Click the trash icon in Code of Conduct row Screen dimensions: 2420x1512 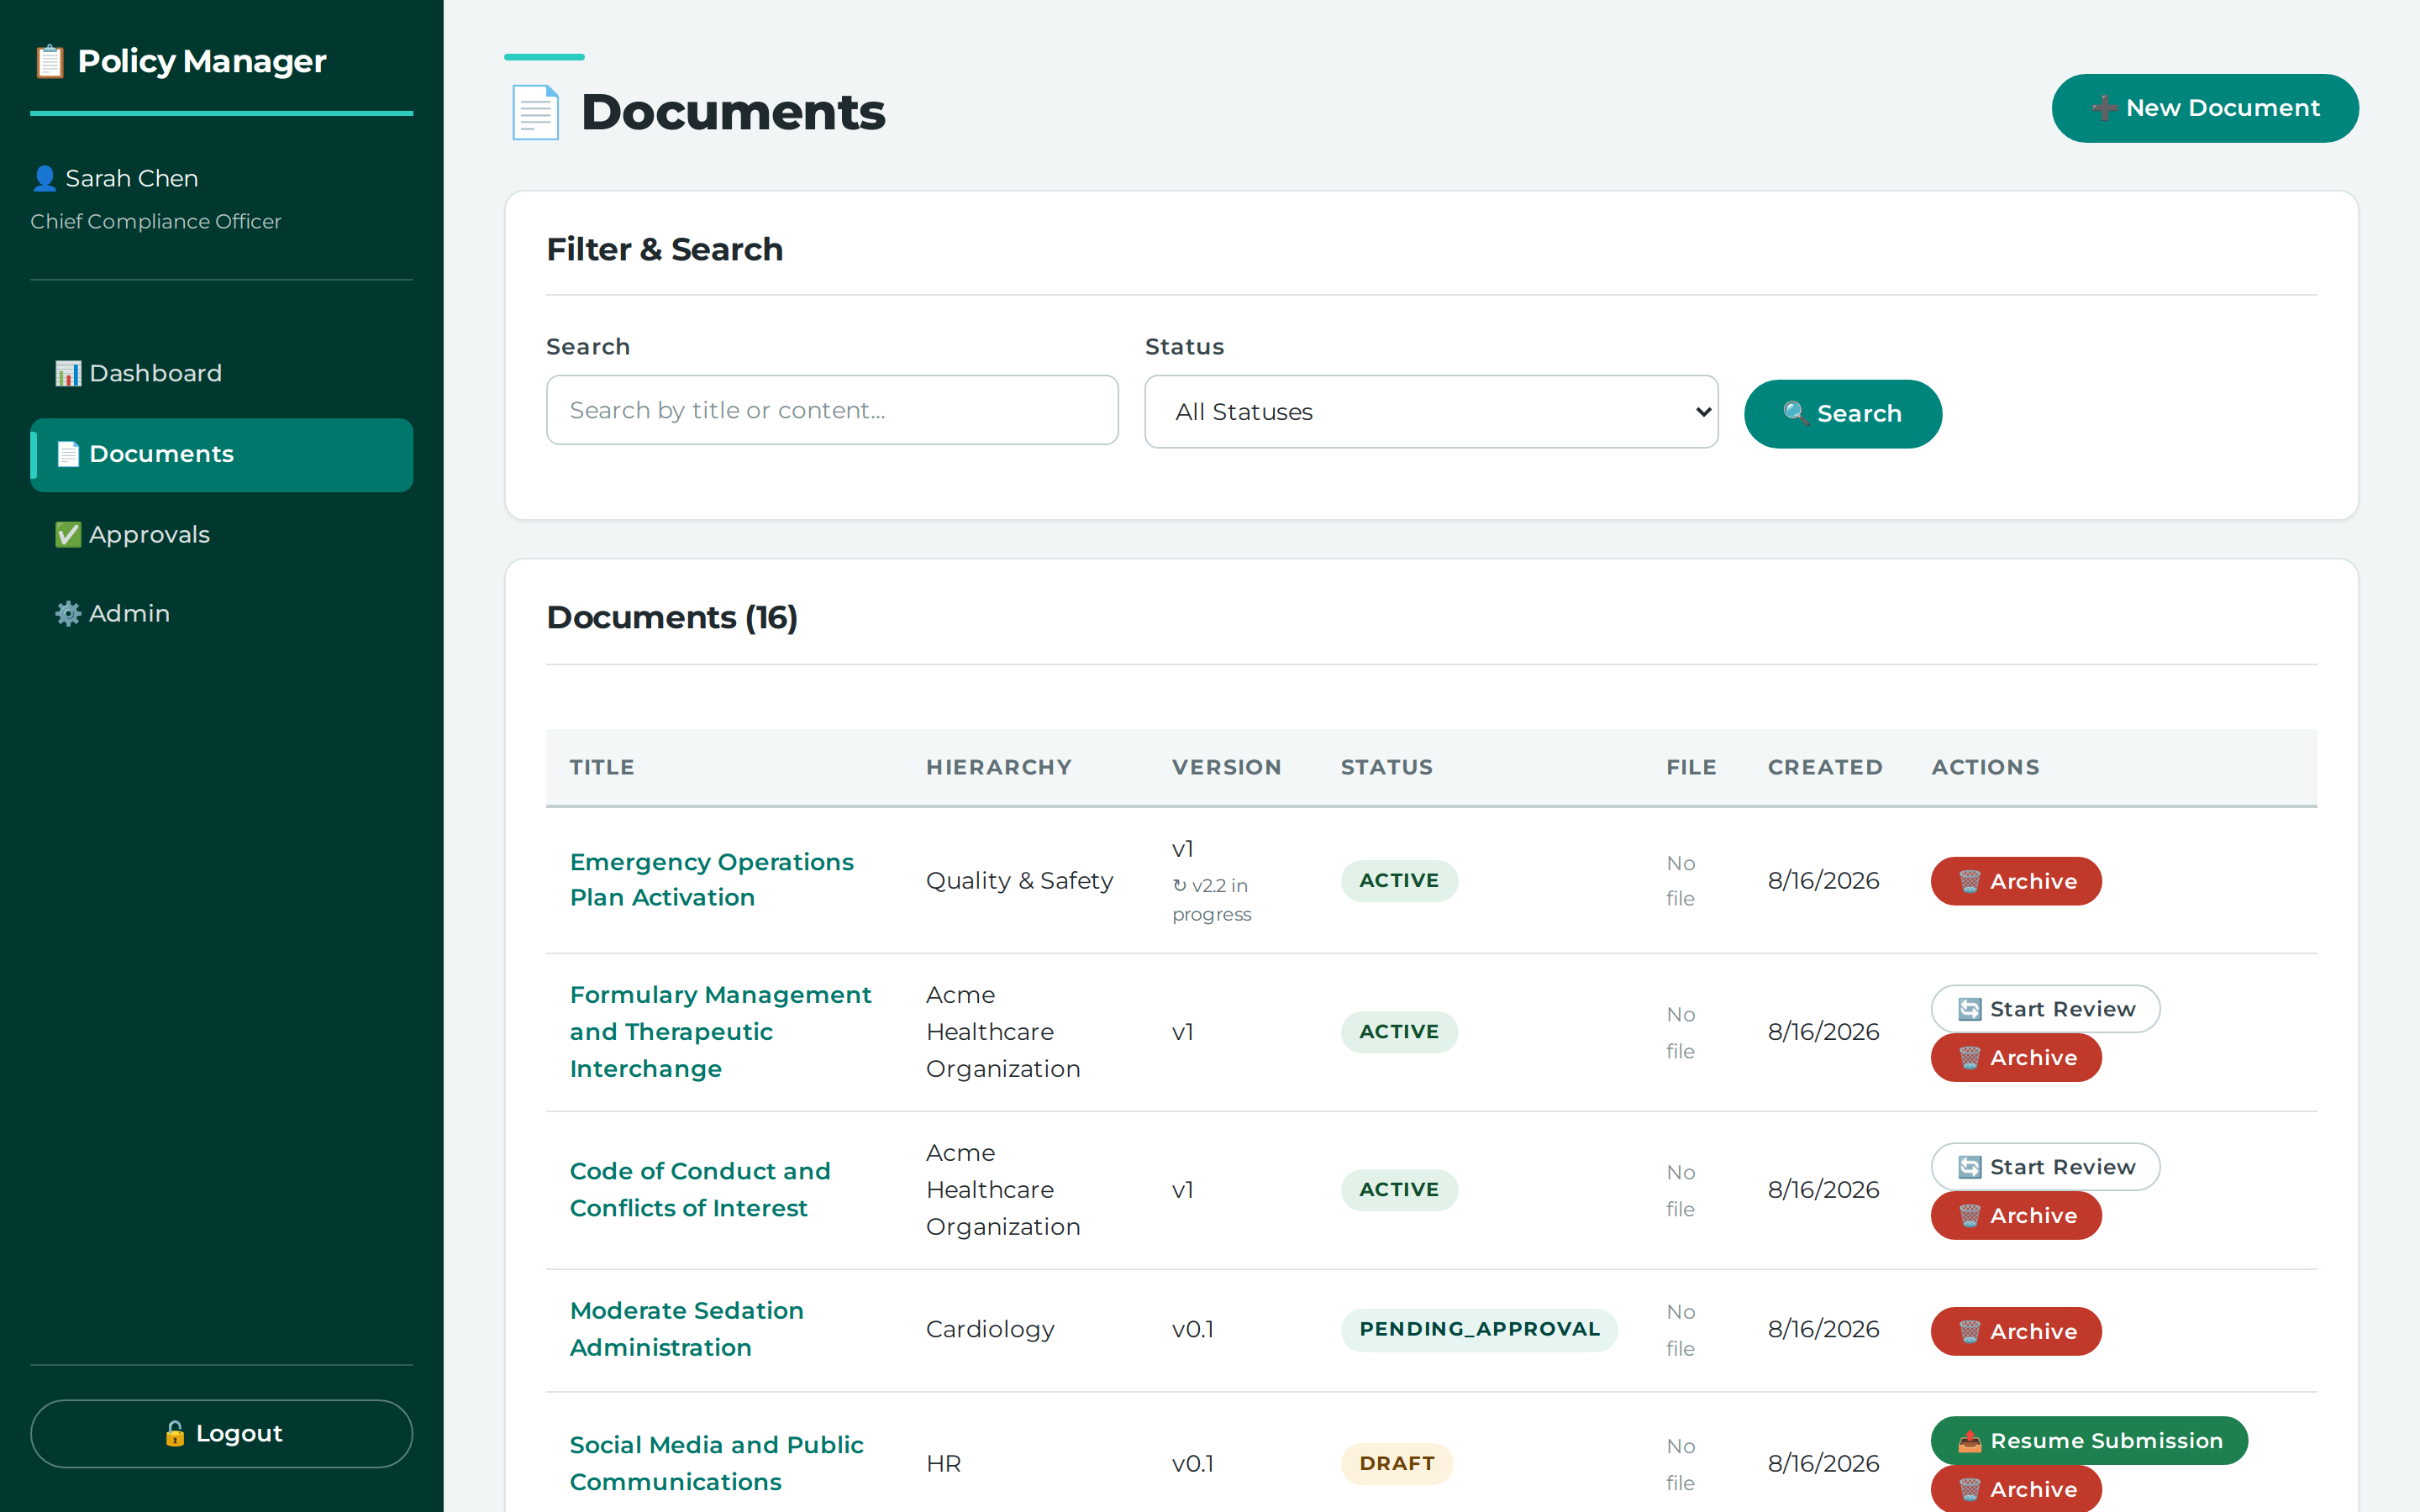tap(1969, 1215)
